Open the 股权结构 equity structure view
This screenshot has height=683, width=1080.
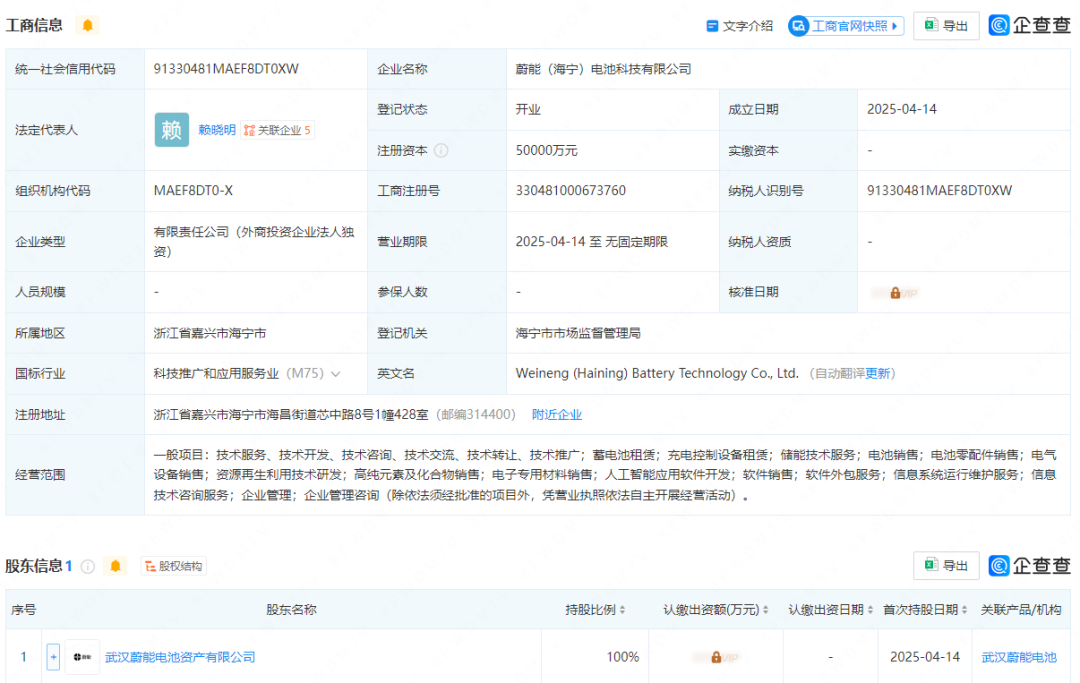click(174, 566)
